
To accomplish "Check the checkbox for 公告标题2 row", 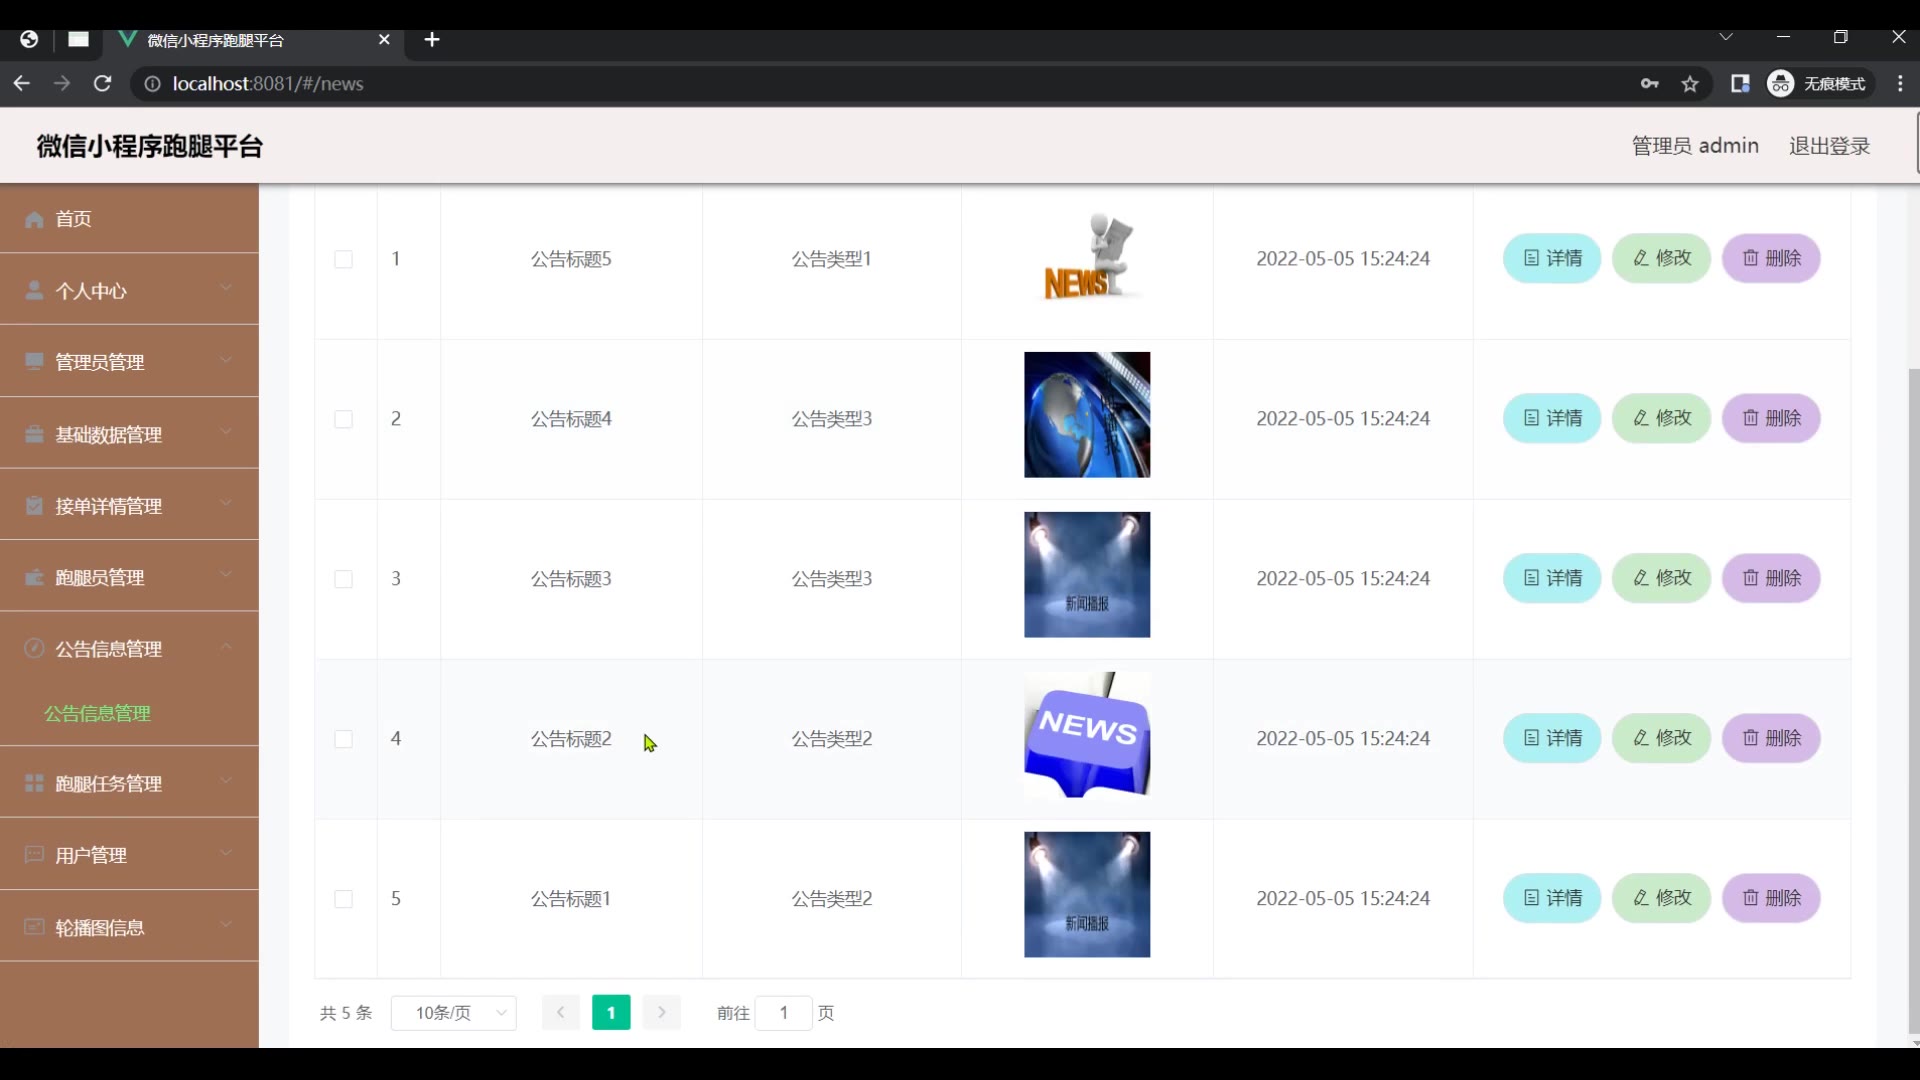I will pos(343,739).
